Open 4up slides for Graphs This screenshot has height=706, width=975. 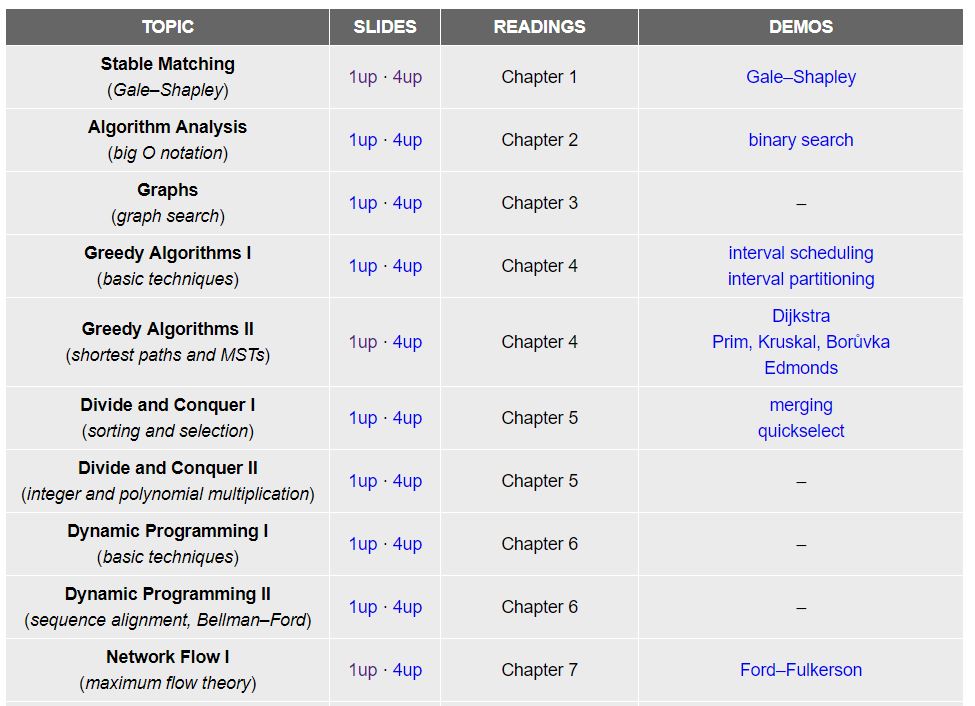click(x=407, y=203)
